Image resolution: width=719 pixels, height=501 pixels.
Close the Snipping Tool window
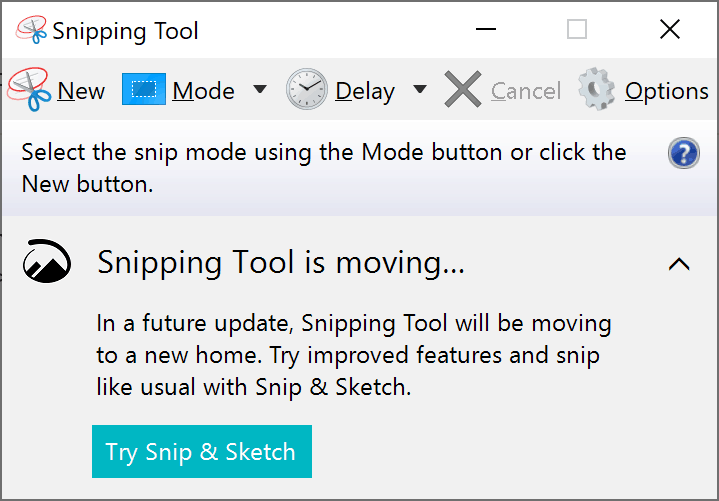(x=670, y=30)
